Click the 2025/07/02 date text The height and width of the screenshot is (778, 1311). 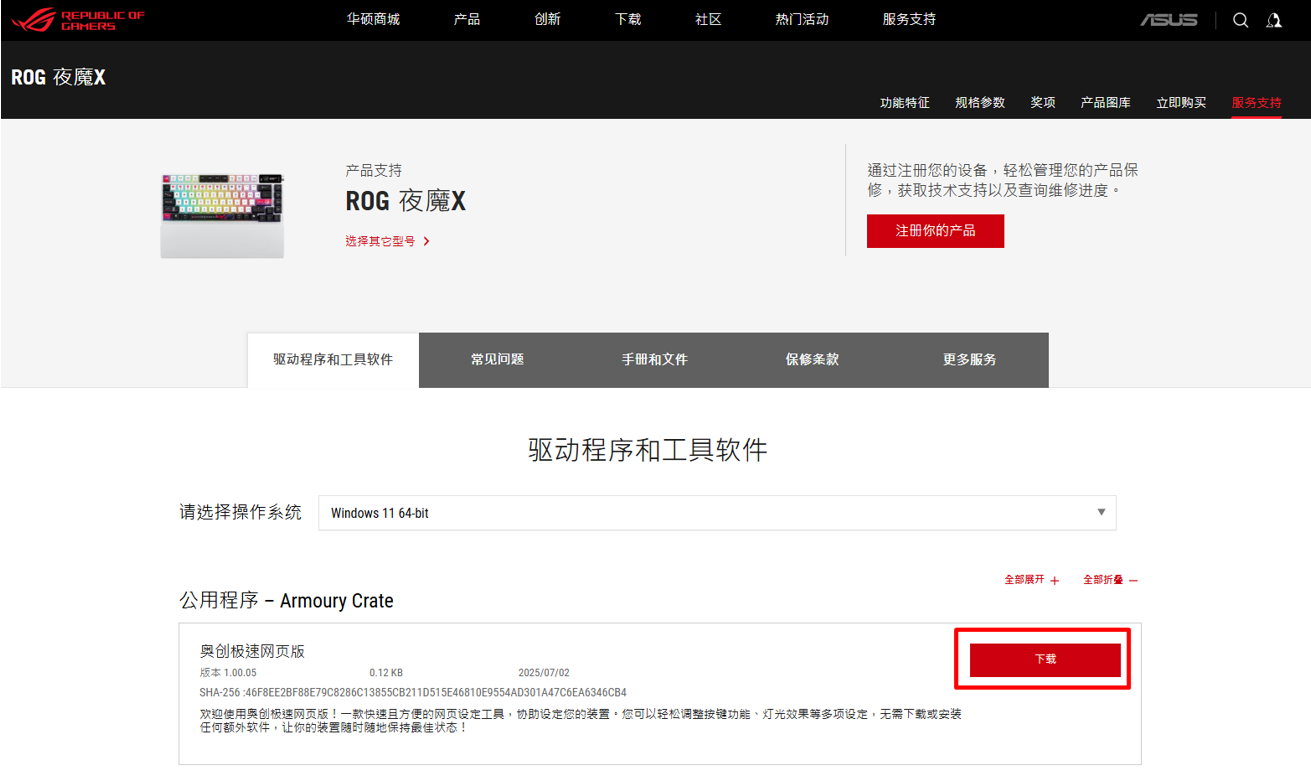point(544,673)
